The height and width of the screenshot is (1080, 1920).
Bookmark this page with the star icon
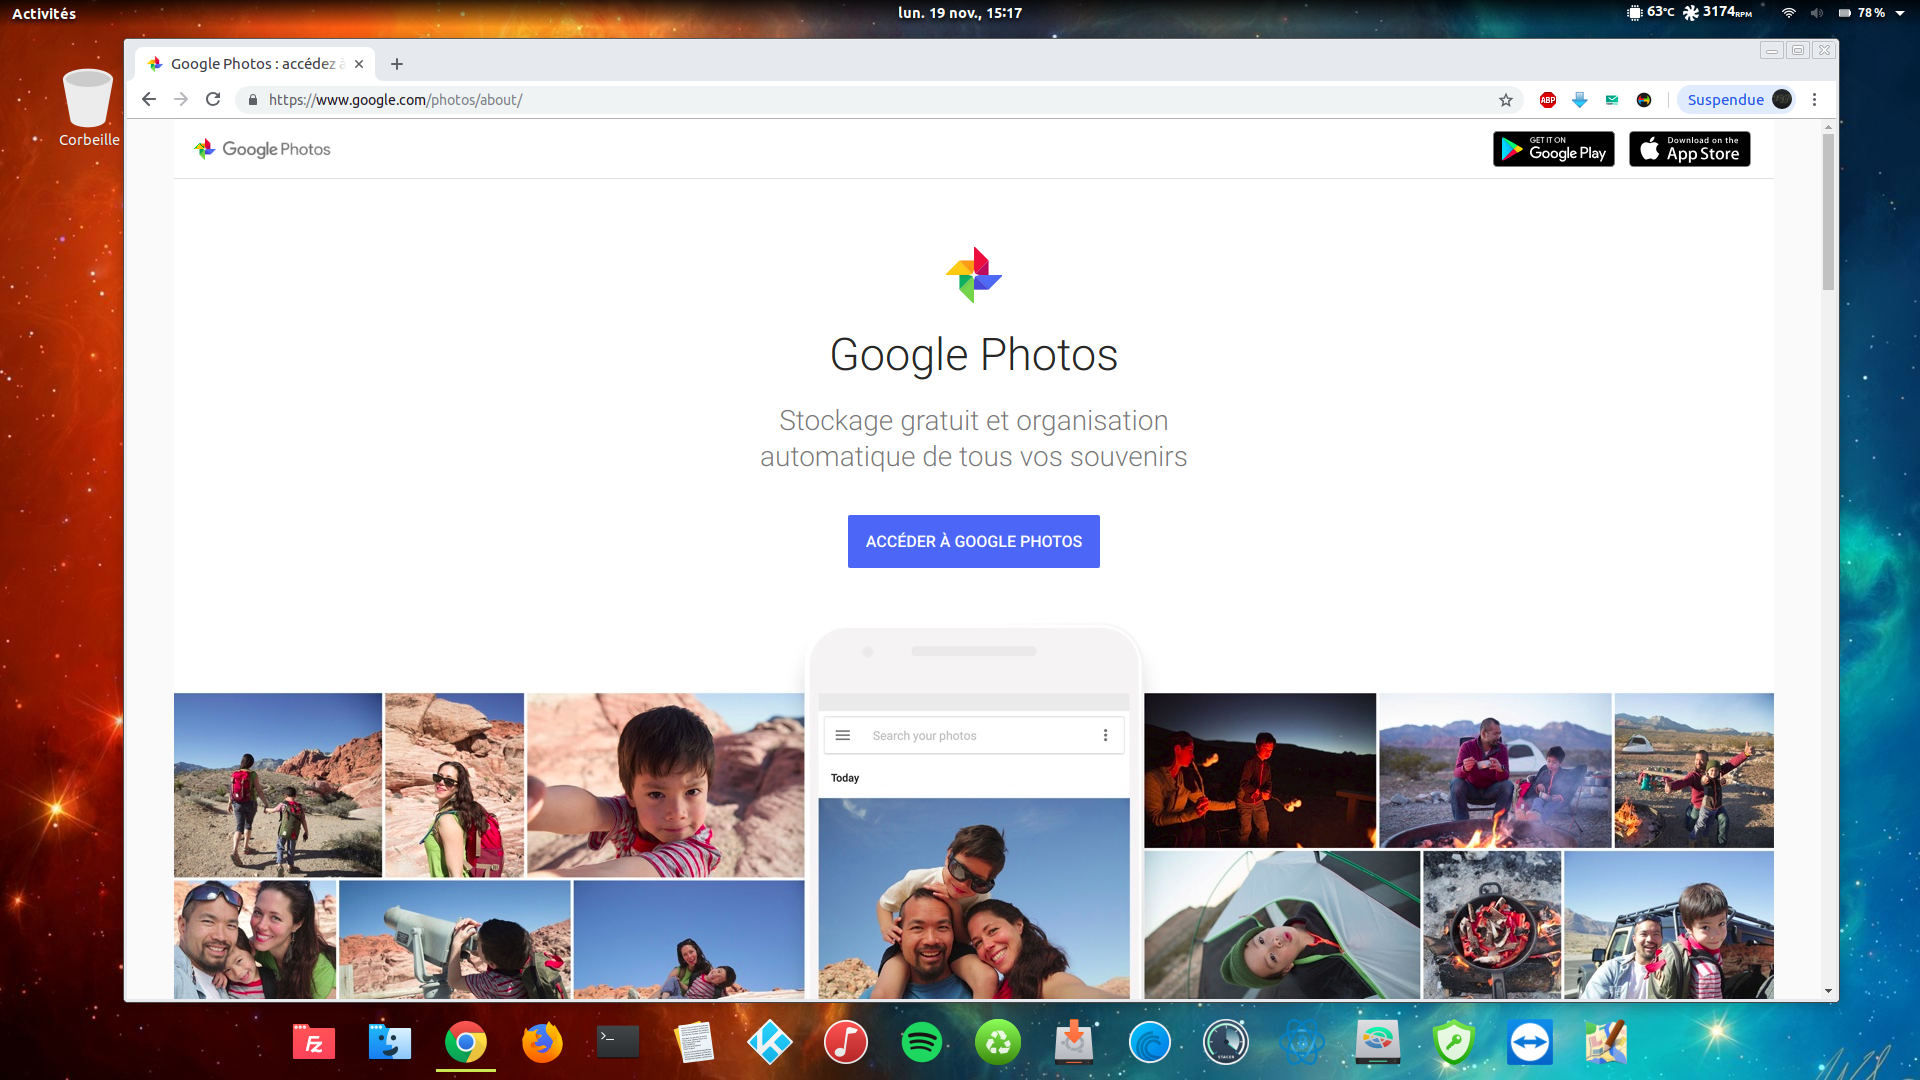[x=1506, y=100]
